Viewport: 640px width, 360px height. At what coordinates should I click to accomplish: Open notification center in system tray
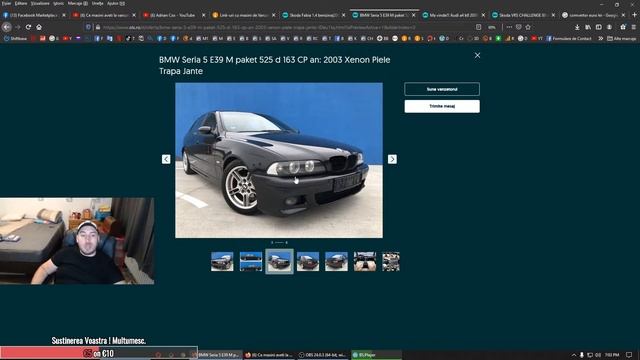pyautogui.click(x=629, y=355)
